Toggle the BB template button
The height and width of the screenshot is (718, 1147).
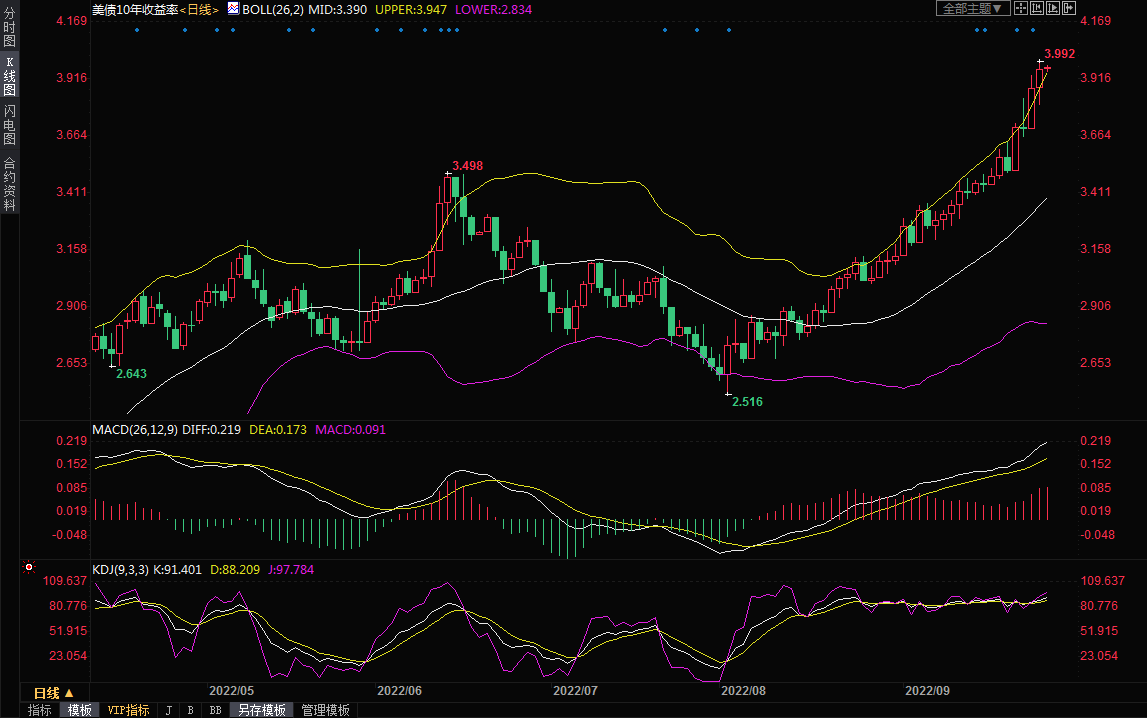pos(215,710)
